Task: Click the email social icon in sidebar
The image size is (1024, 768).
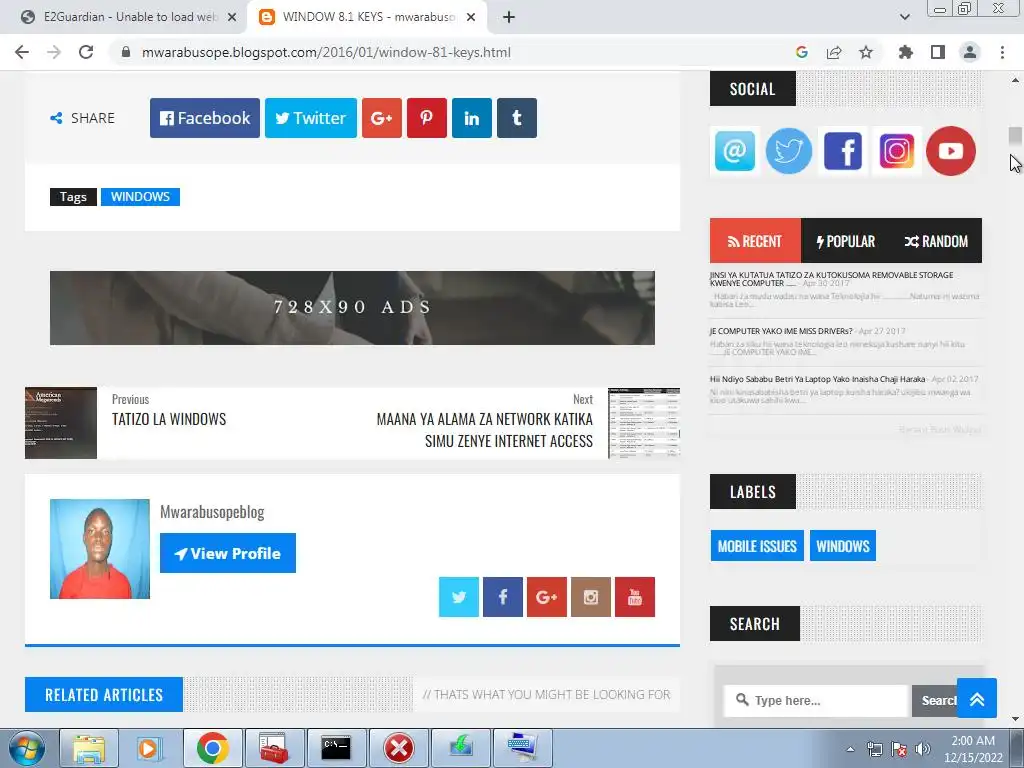Action: (735, 151)
